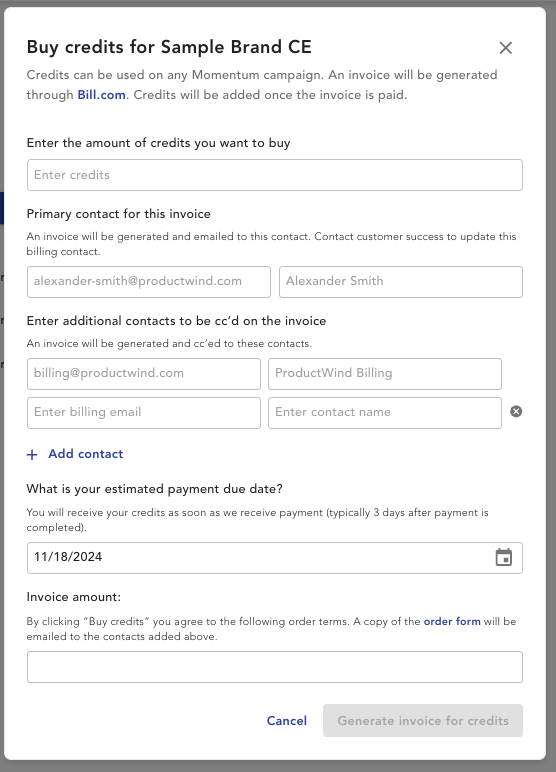Click the ProductWind Billing name field
This screenshot has width=556, height=772.
coord(385,374)
